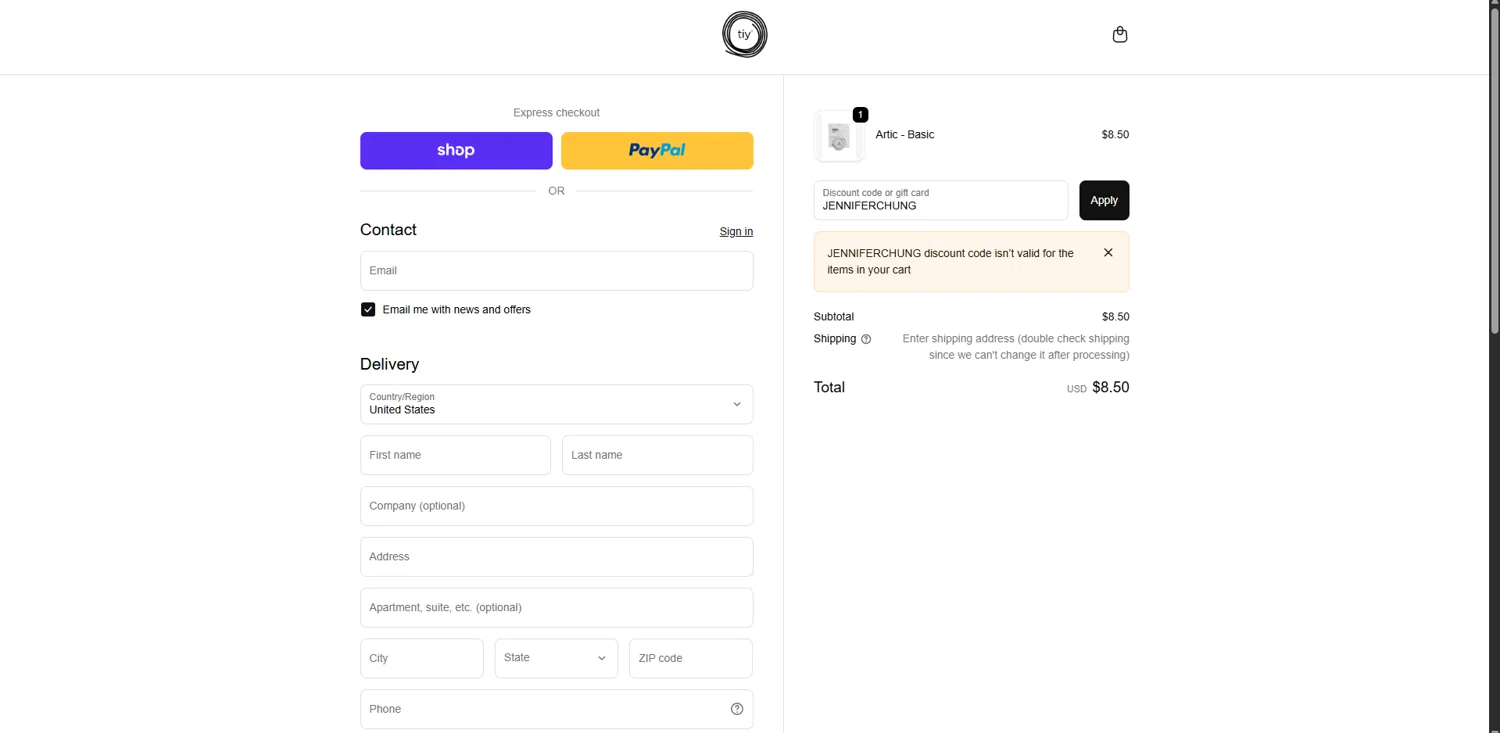The width and height of the screenshot is (1500, 733).
Task: Click into the Last name field
Action: coord(657,455)
